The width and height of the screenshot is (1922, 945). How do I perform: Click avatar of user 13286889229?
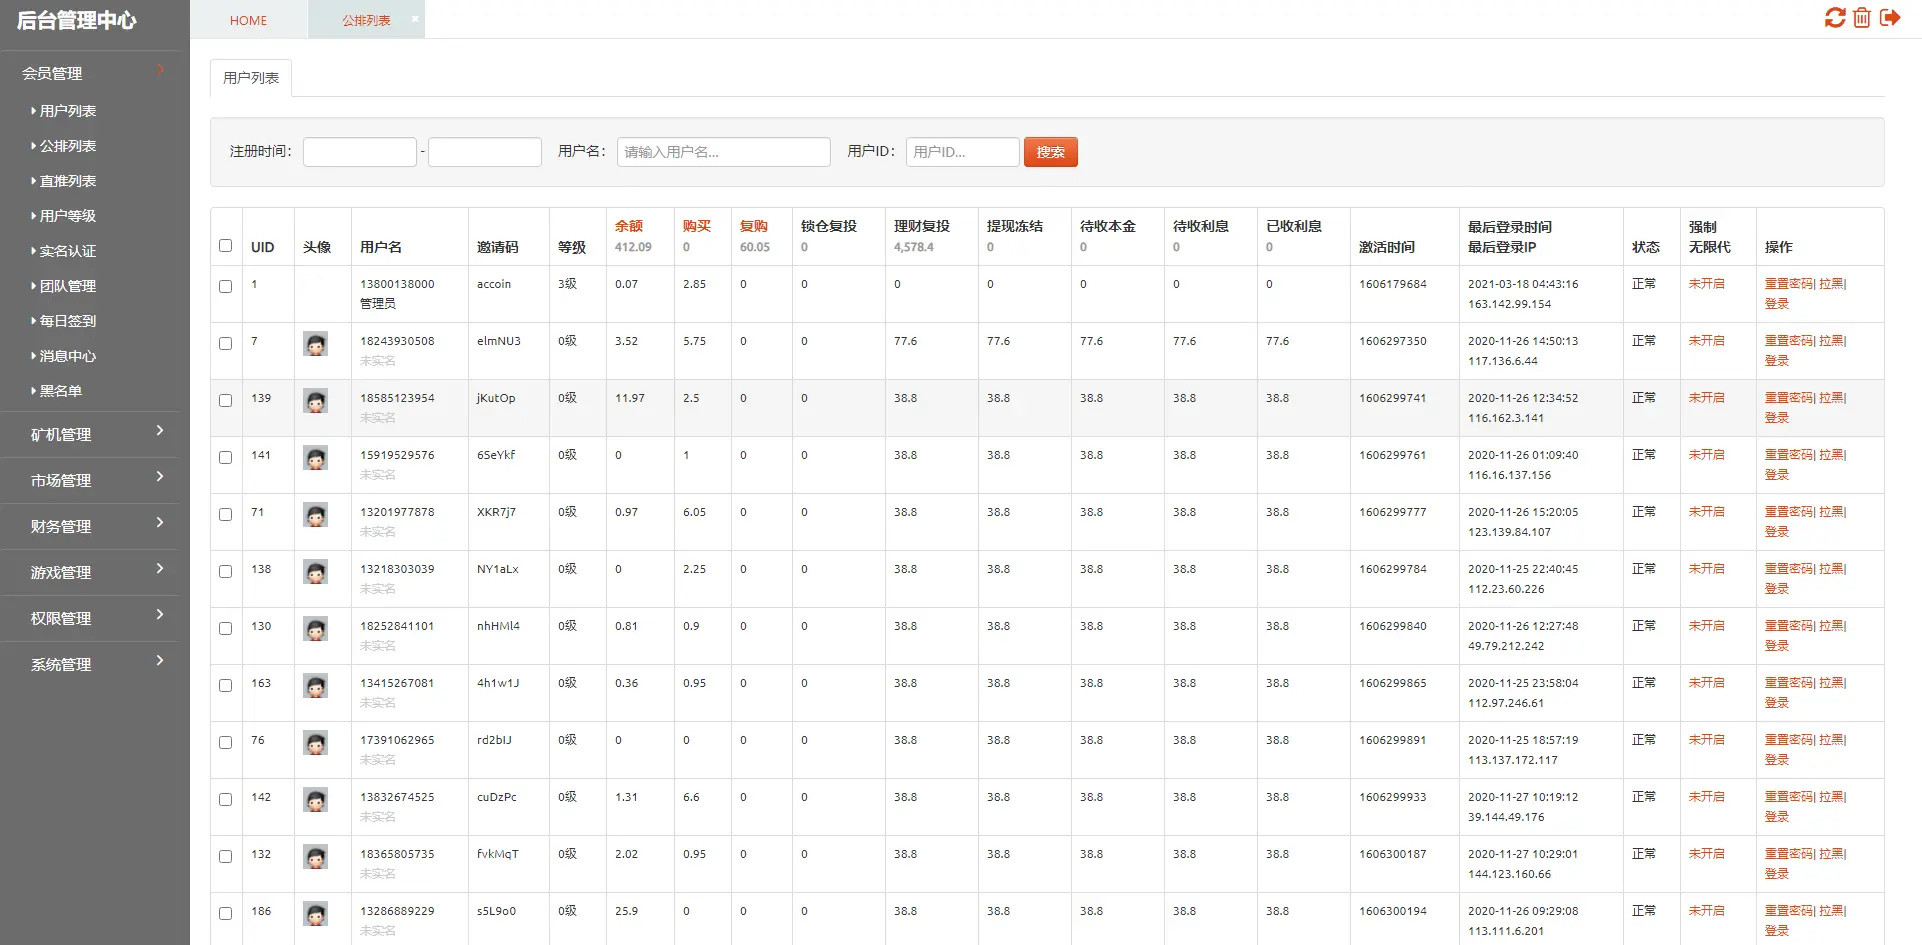(x=316, y=915)
